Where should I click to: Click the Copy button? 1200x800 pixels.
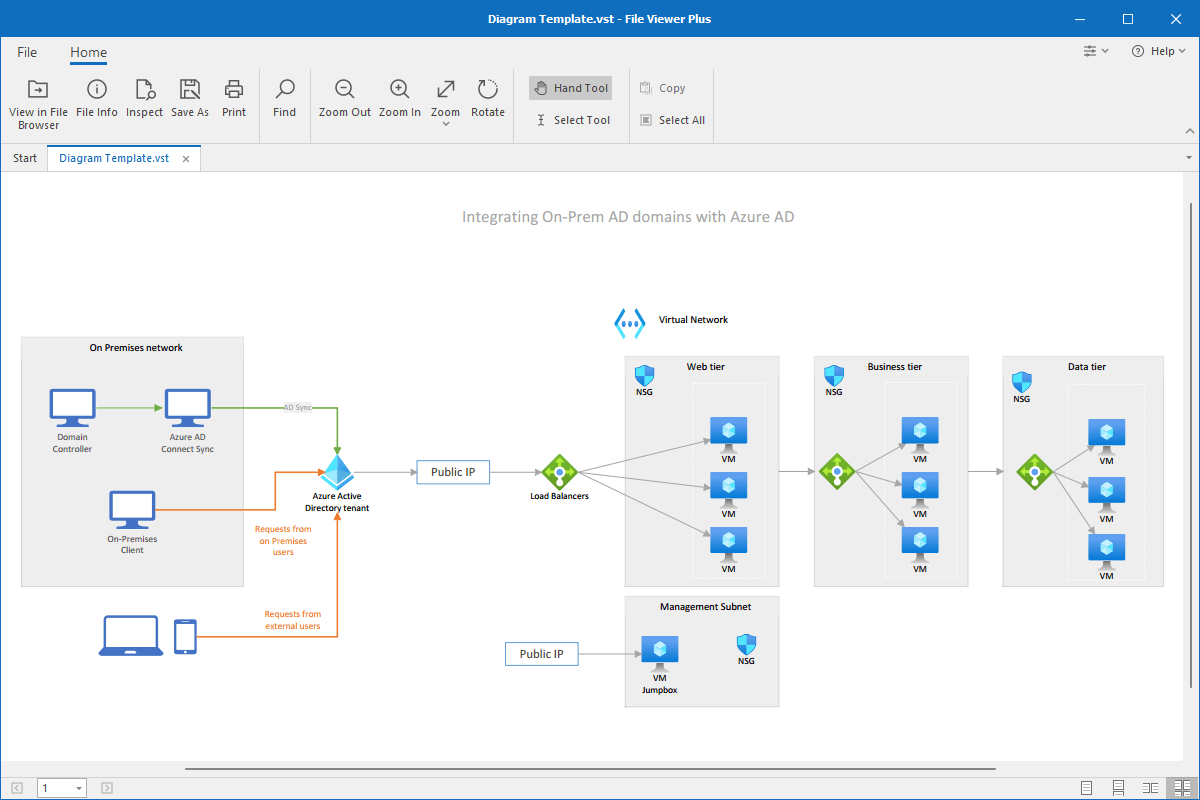tap(662, 88)
